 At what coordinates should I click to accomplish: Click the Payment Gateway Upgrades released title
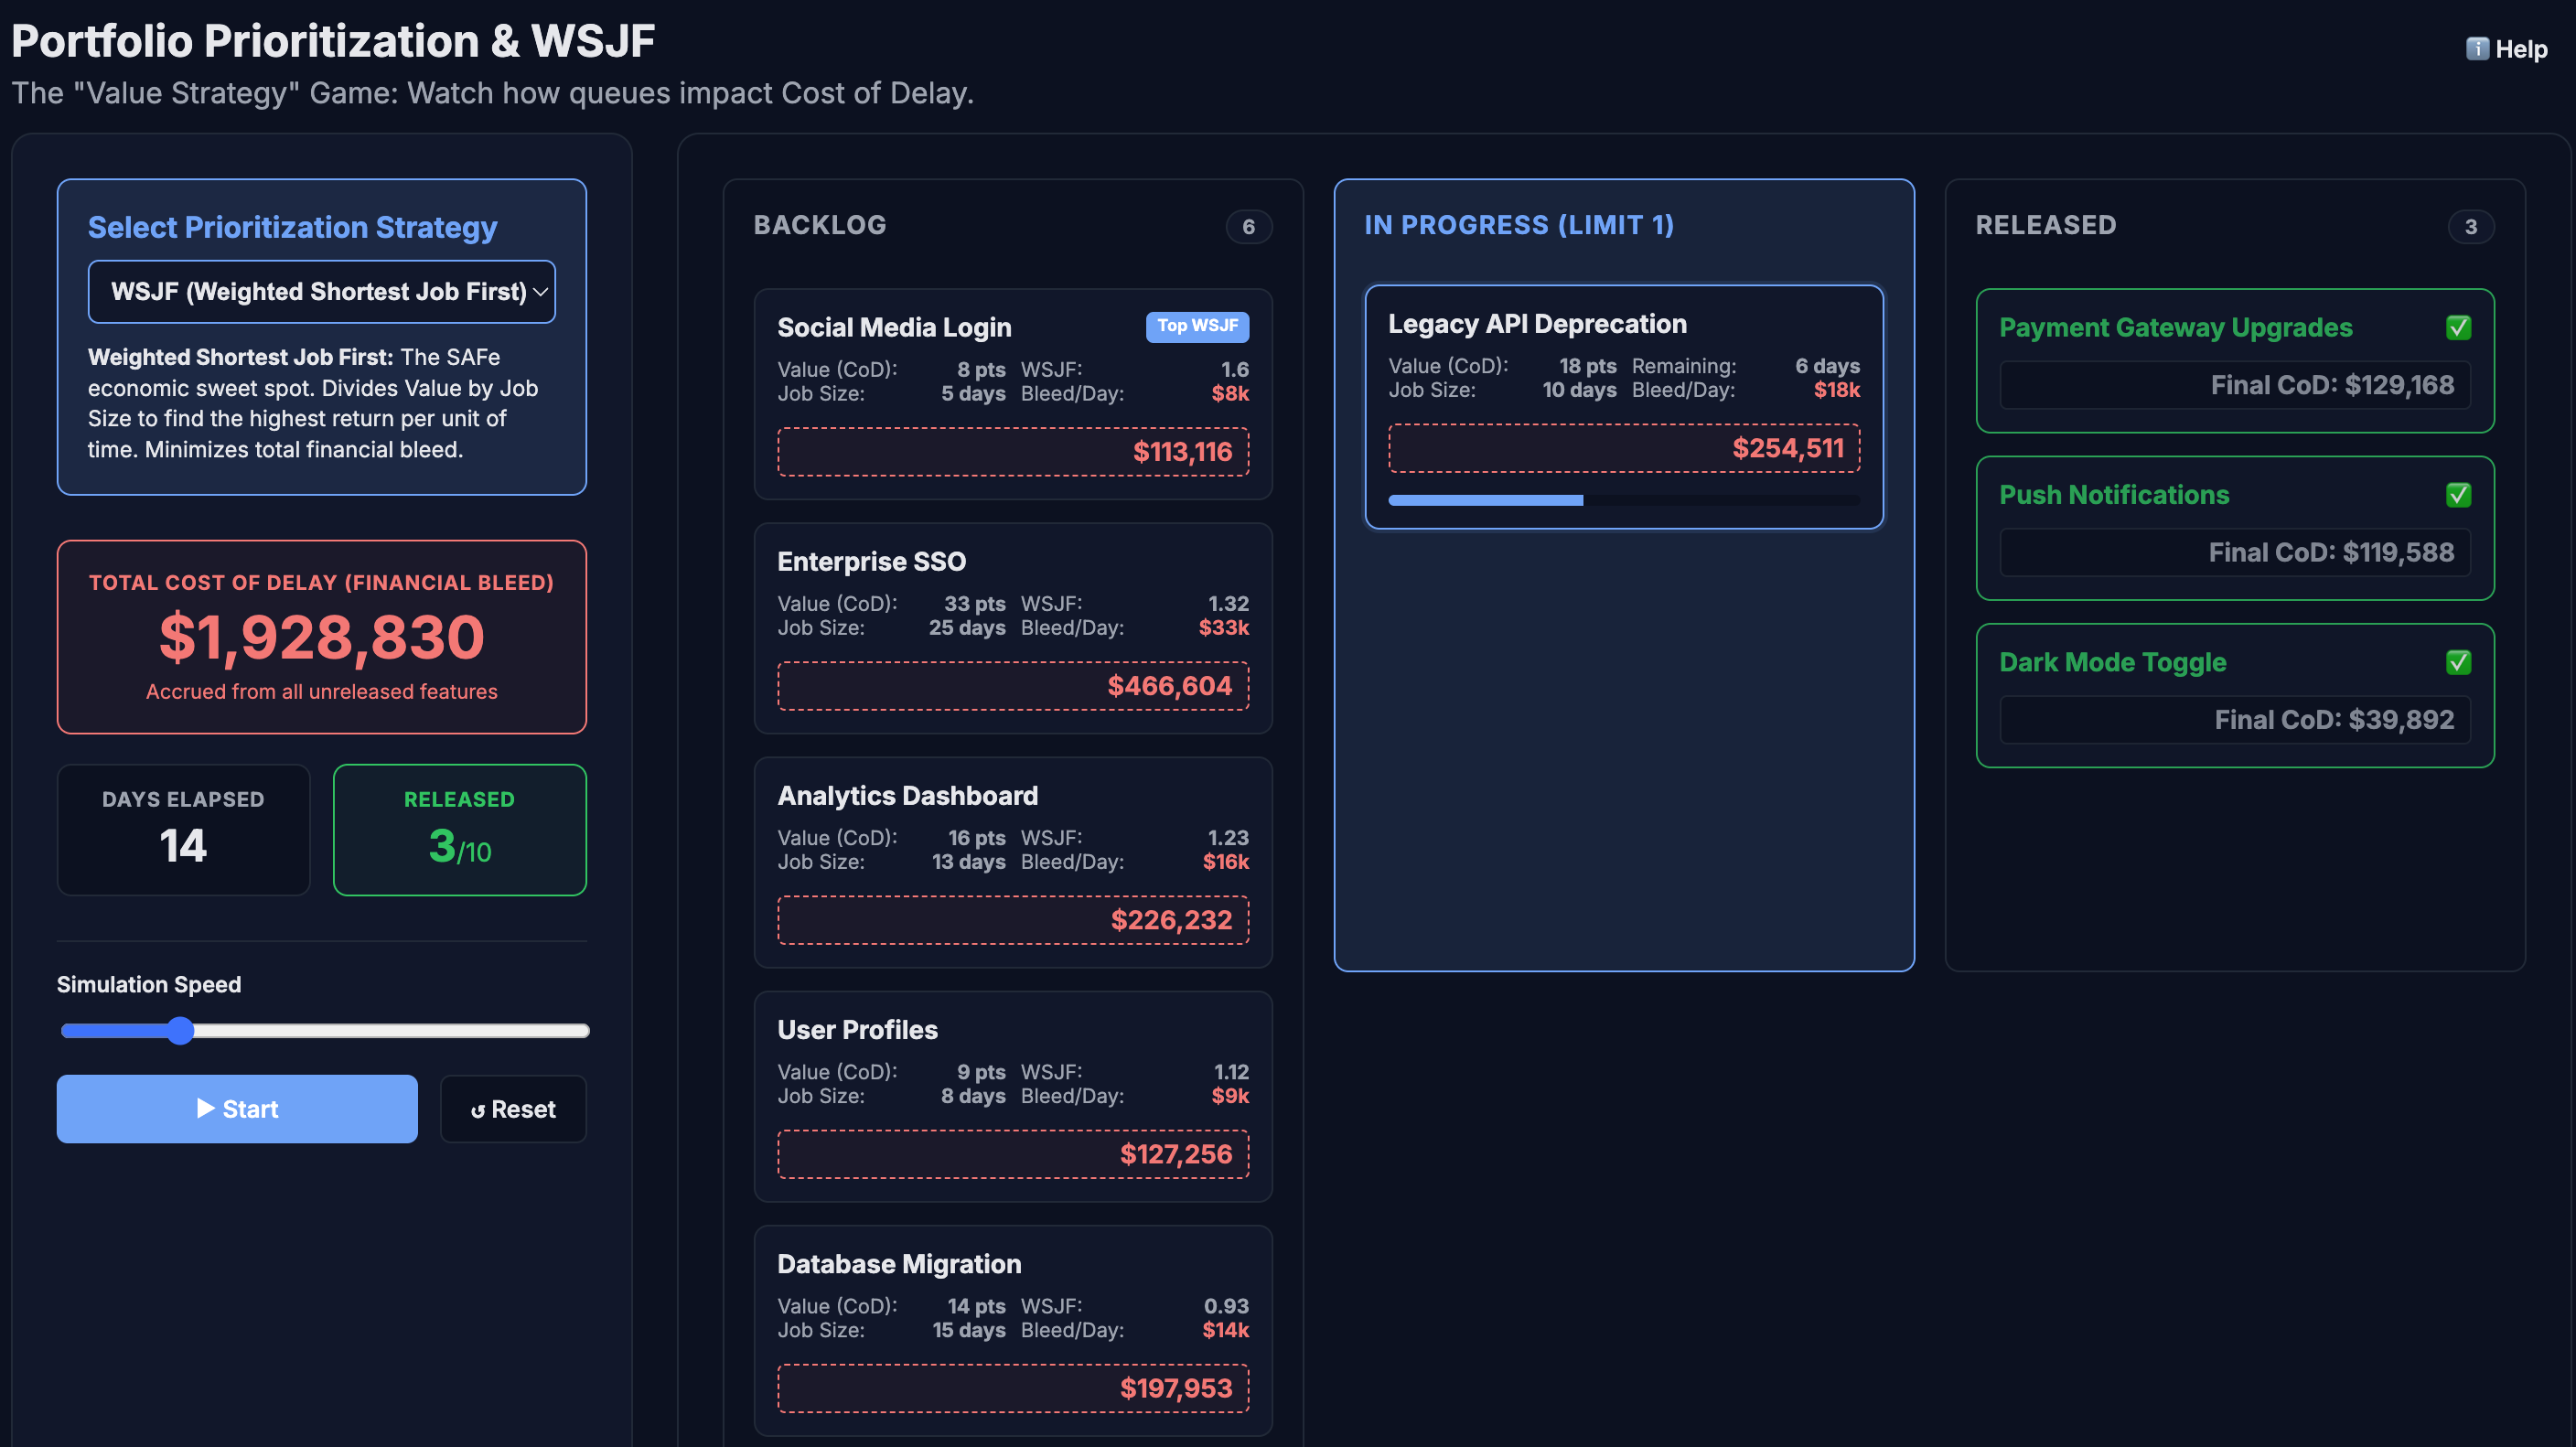(2175, 328)
